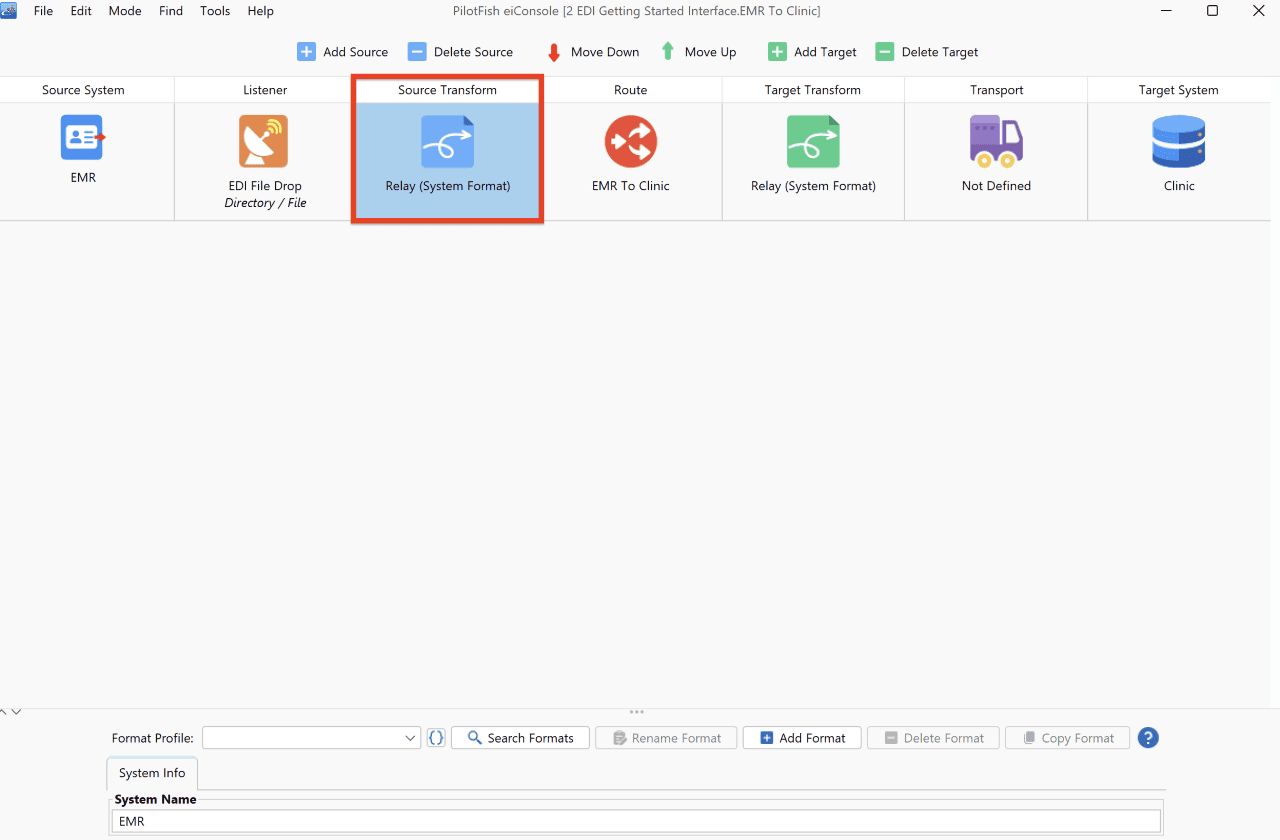Click the Rename Format button

pos(666,738)
